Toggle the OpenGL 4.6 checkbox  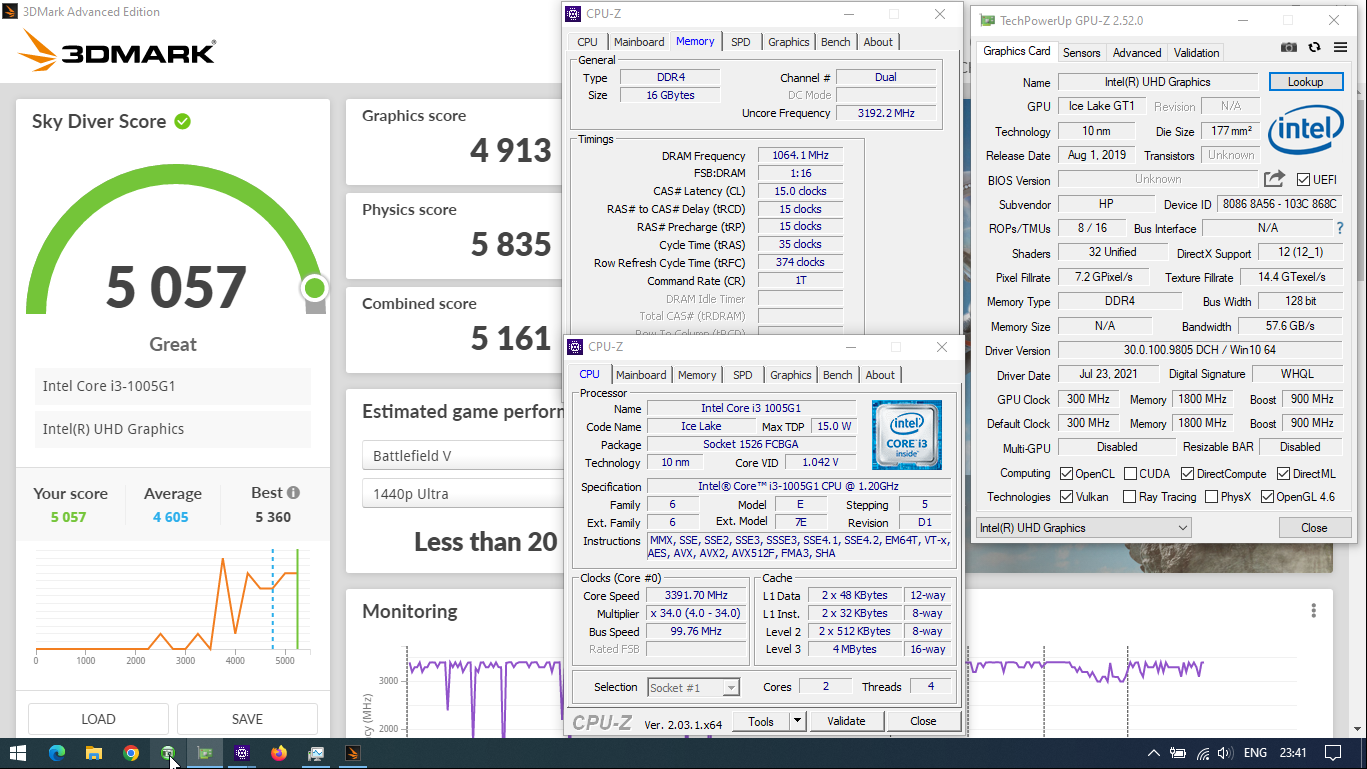(x=1268, y=497)
